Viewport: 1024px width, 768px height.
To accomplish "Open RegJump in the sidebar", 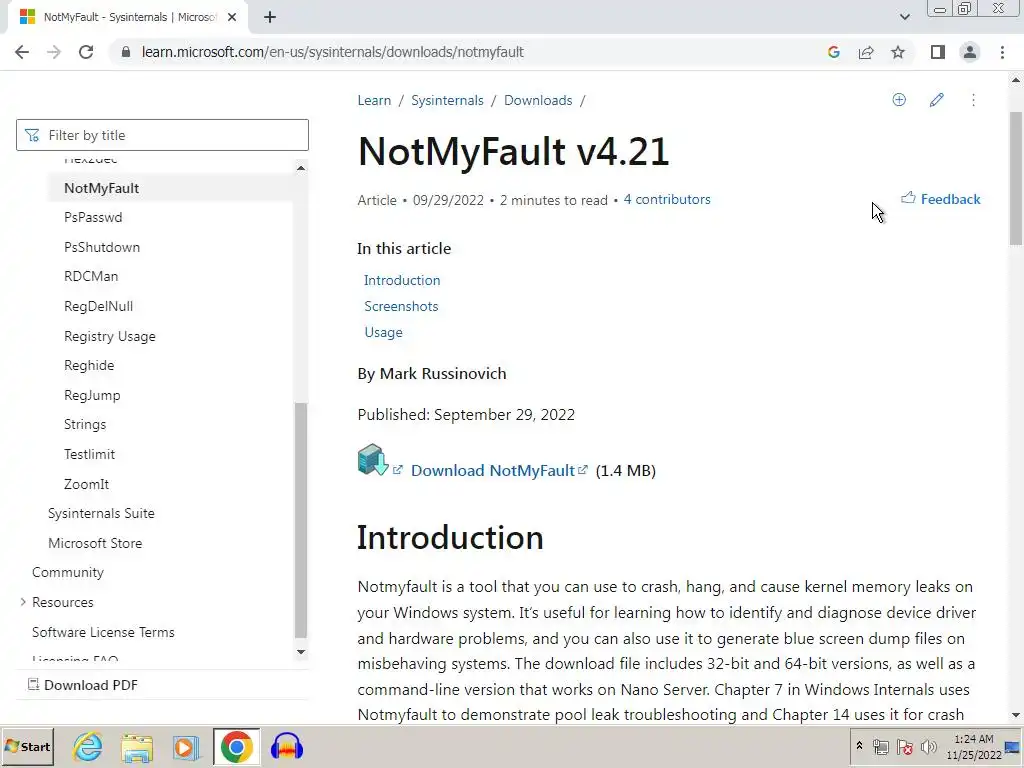I will point(92,395).
